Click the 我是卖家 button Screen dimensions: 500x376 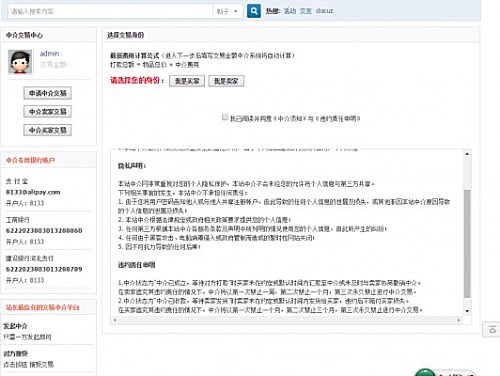coord(226,81)
